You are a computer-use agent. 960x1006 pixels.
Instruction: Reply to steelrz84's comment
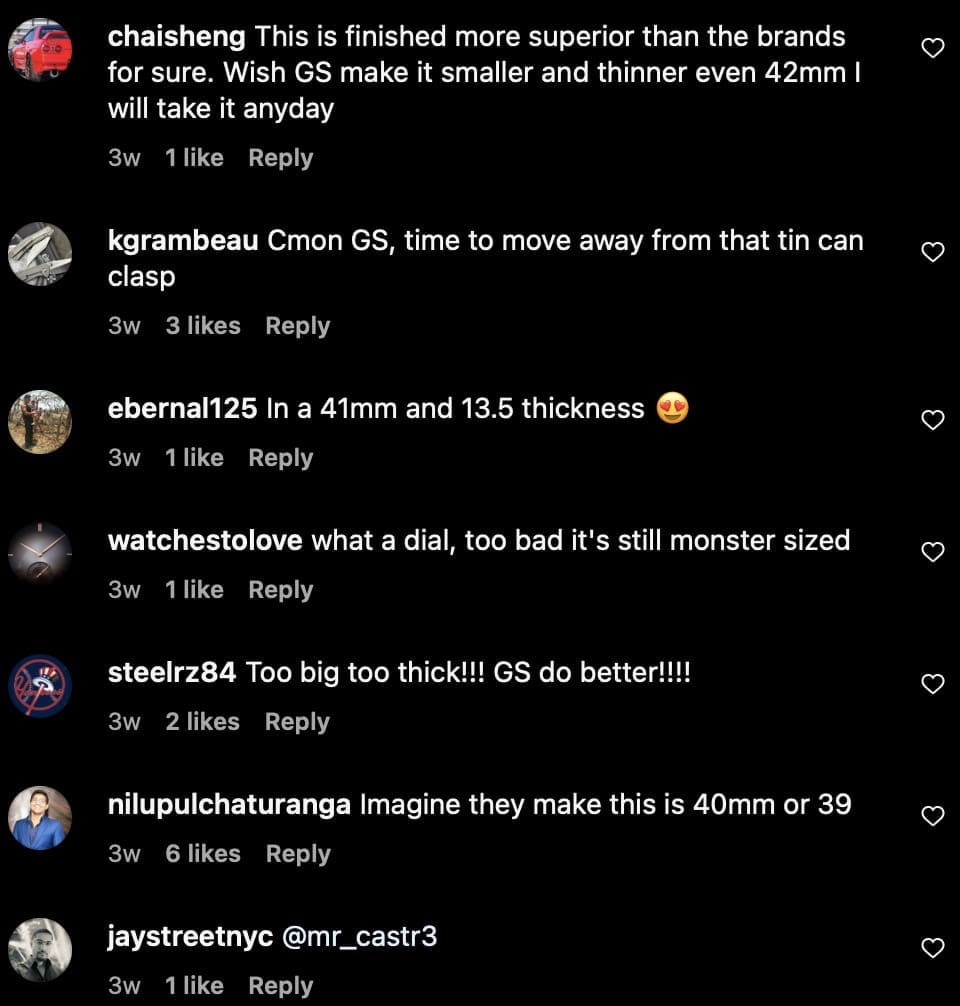(x=297, y=722)
